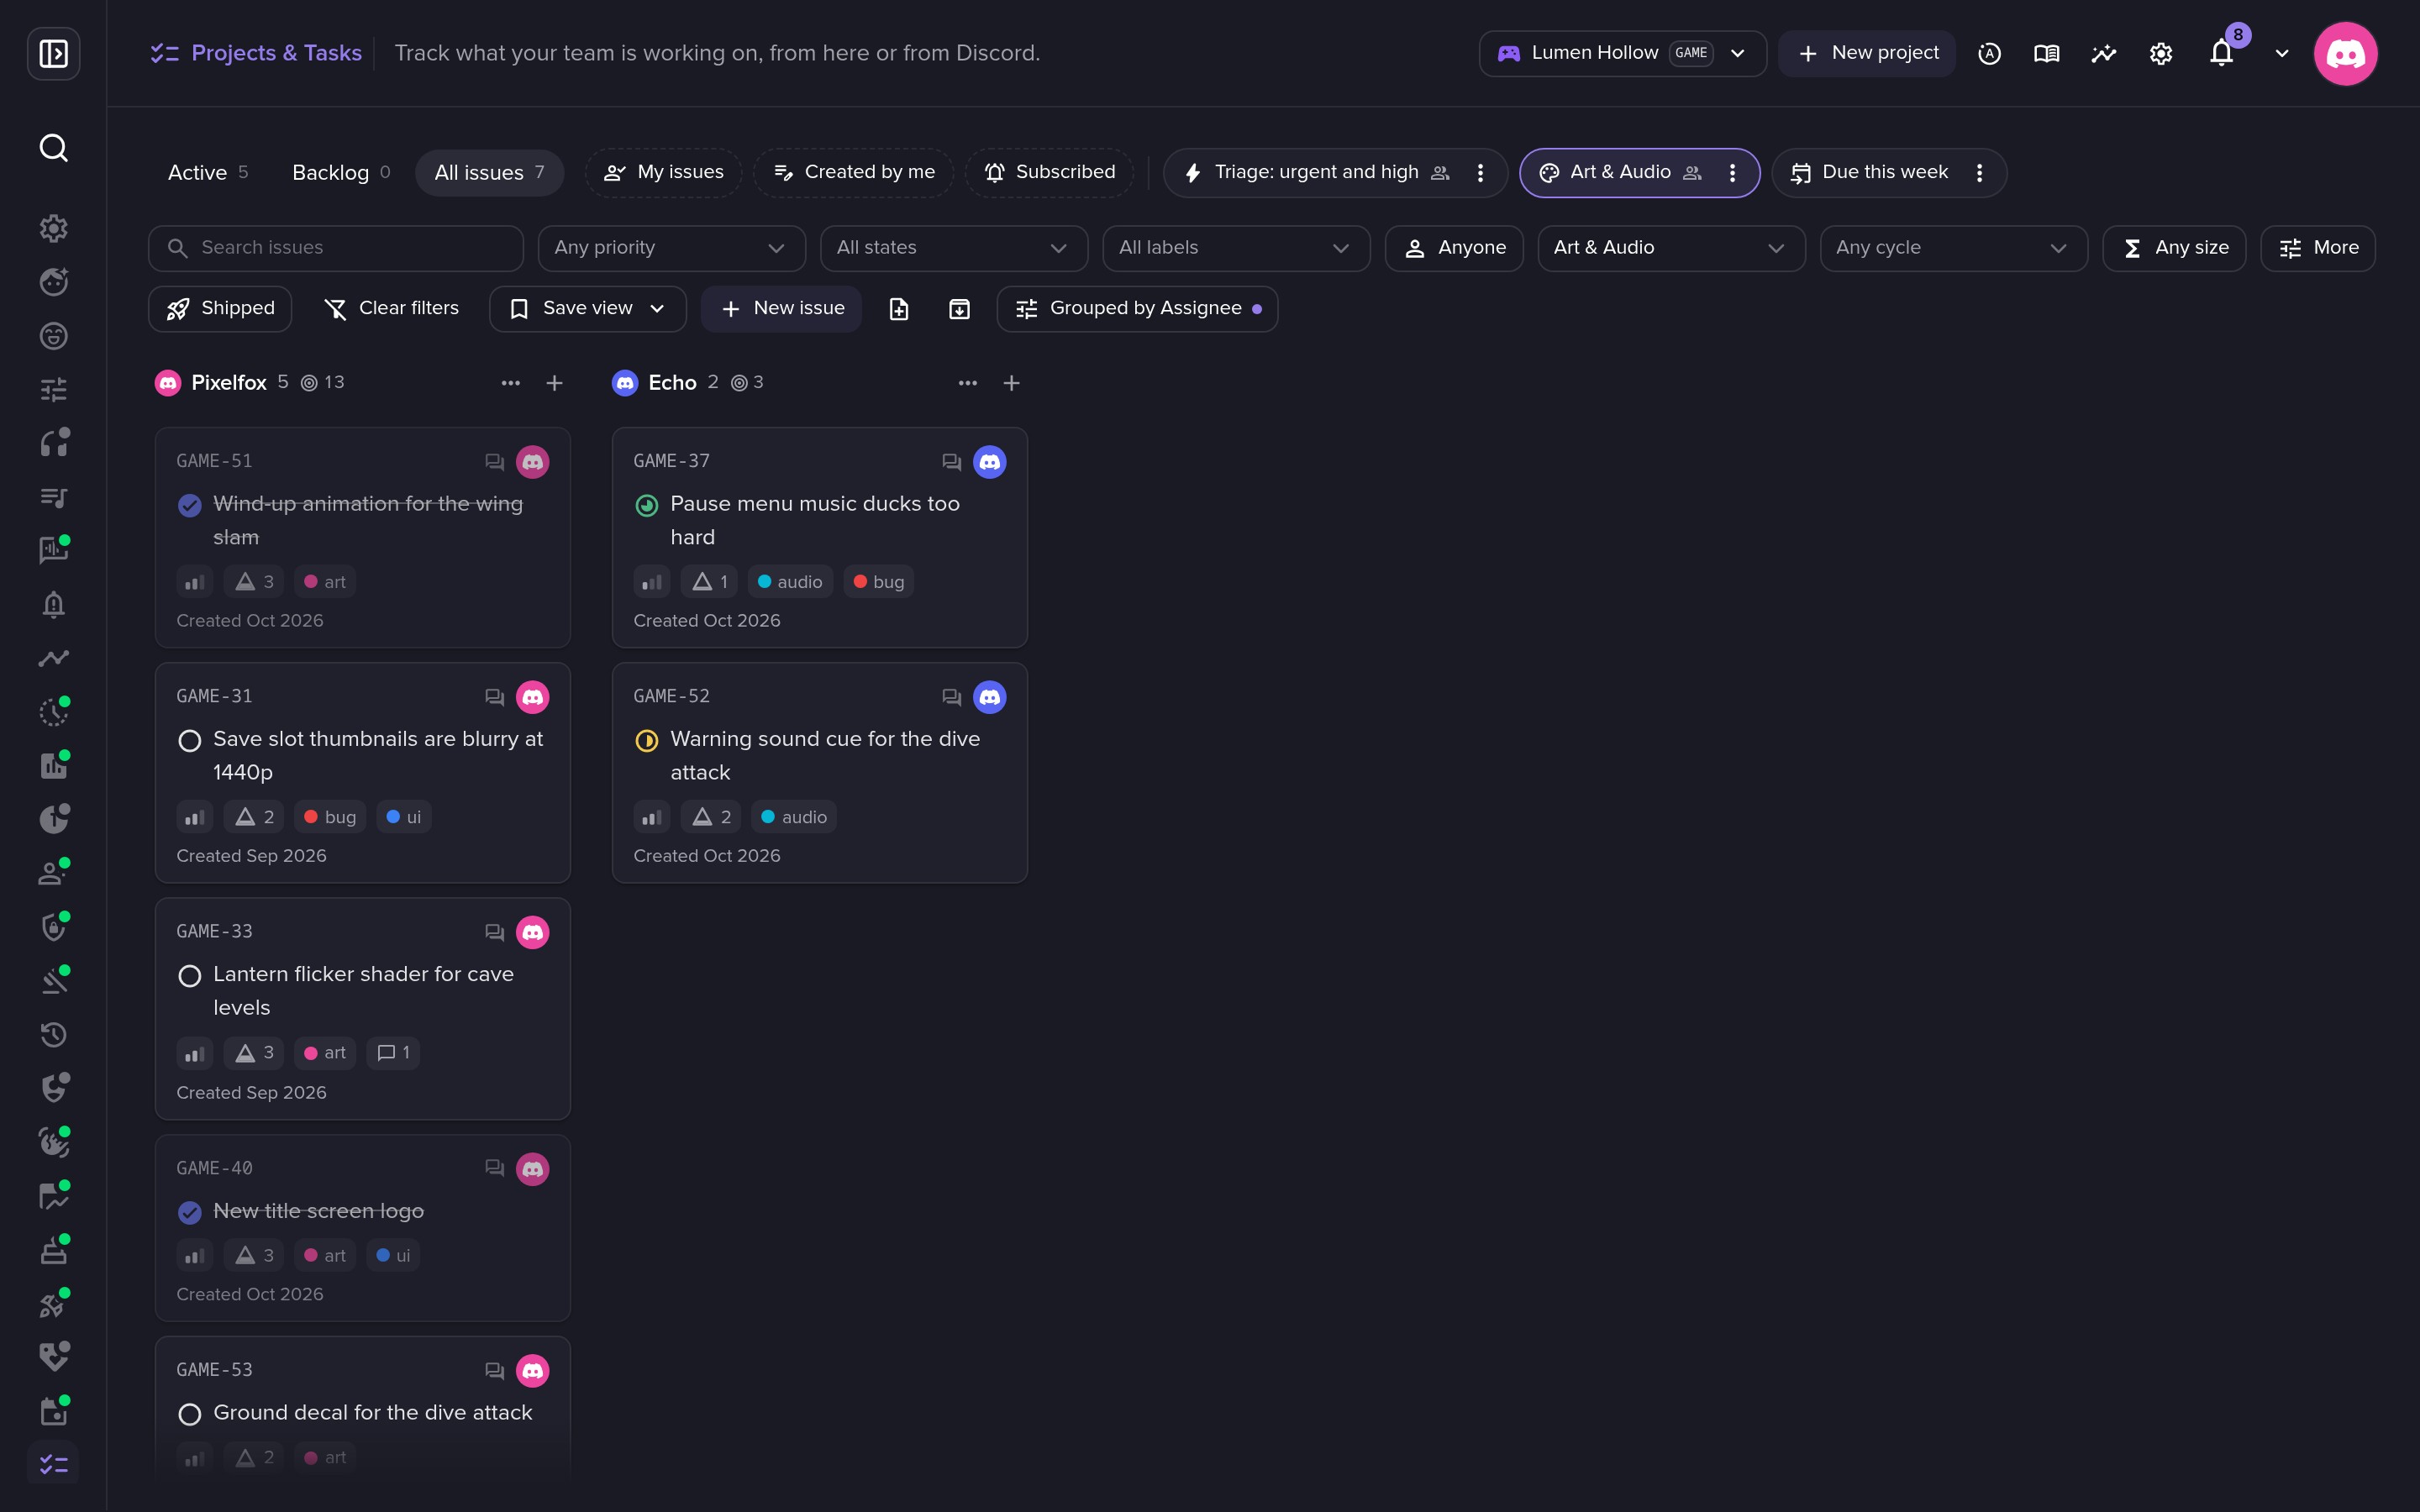Select Triage: urgent and high view

click(x=1316, y=173)
